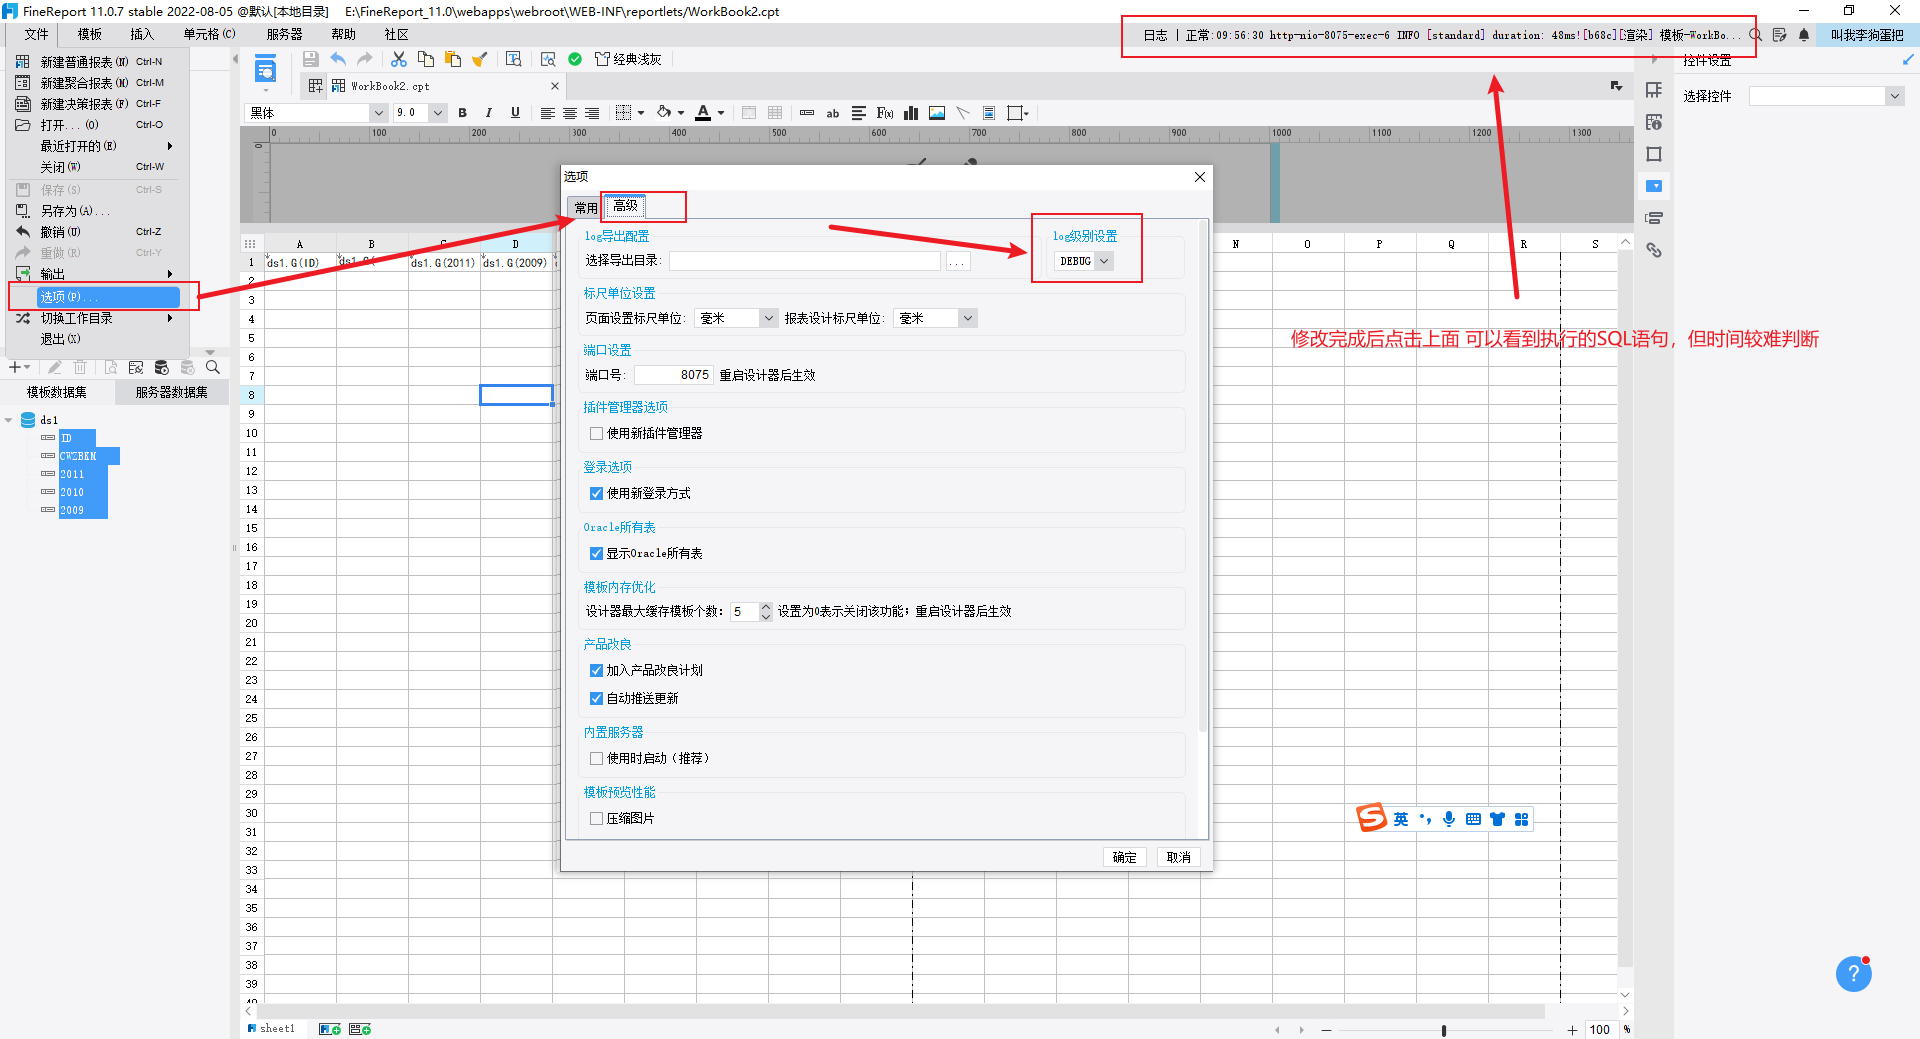
Task: Switch to 常用 tab in options dialog
Action: (x=586, y=208)
